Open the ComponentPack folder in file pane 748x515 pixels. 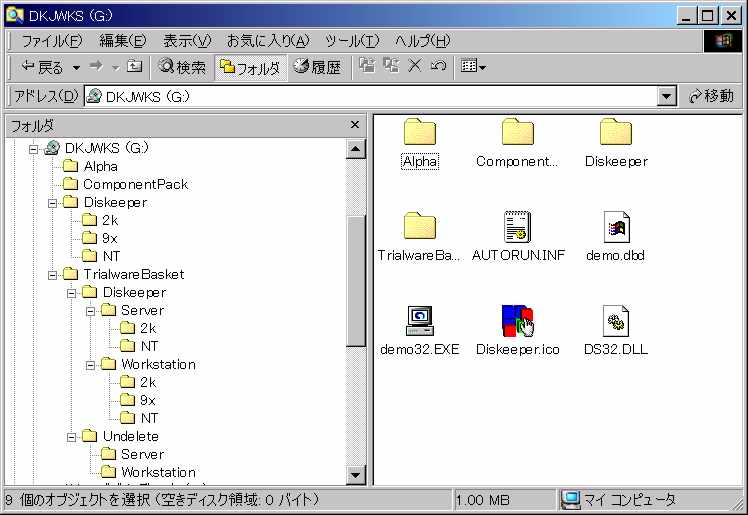click(518, 132)
